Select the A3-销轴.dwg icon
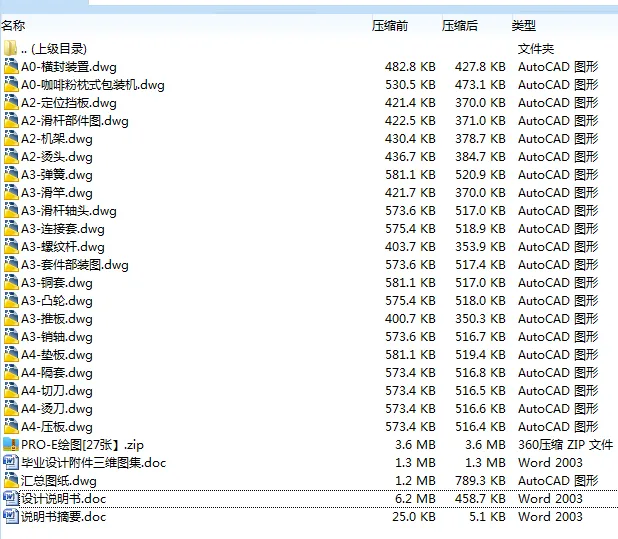The width and height of the screenshot is (618, 539). pyautogui.click(x=11, y=336)
